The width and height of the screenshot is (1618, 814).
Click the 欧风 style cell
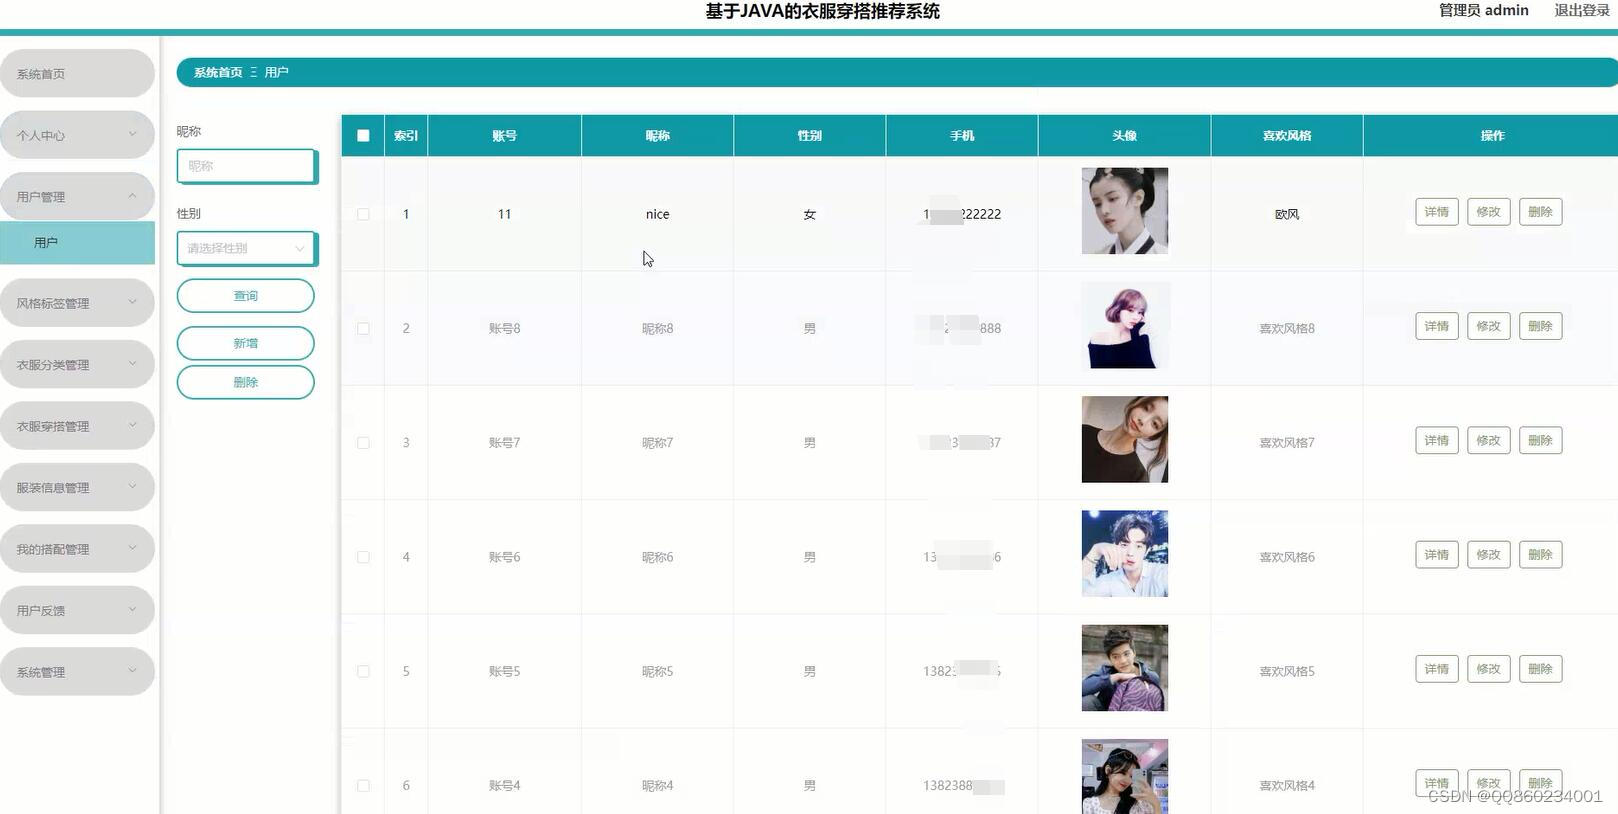pos(1287,214)
